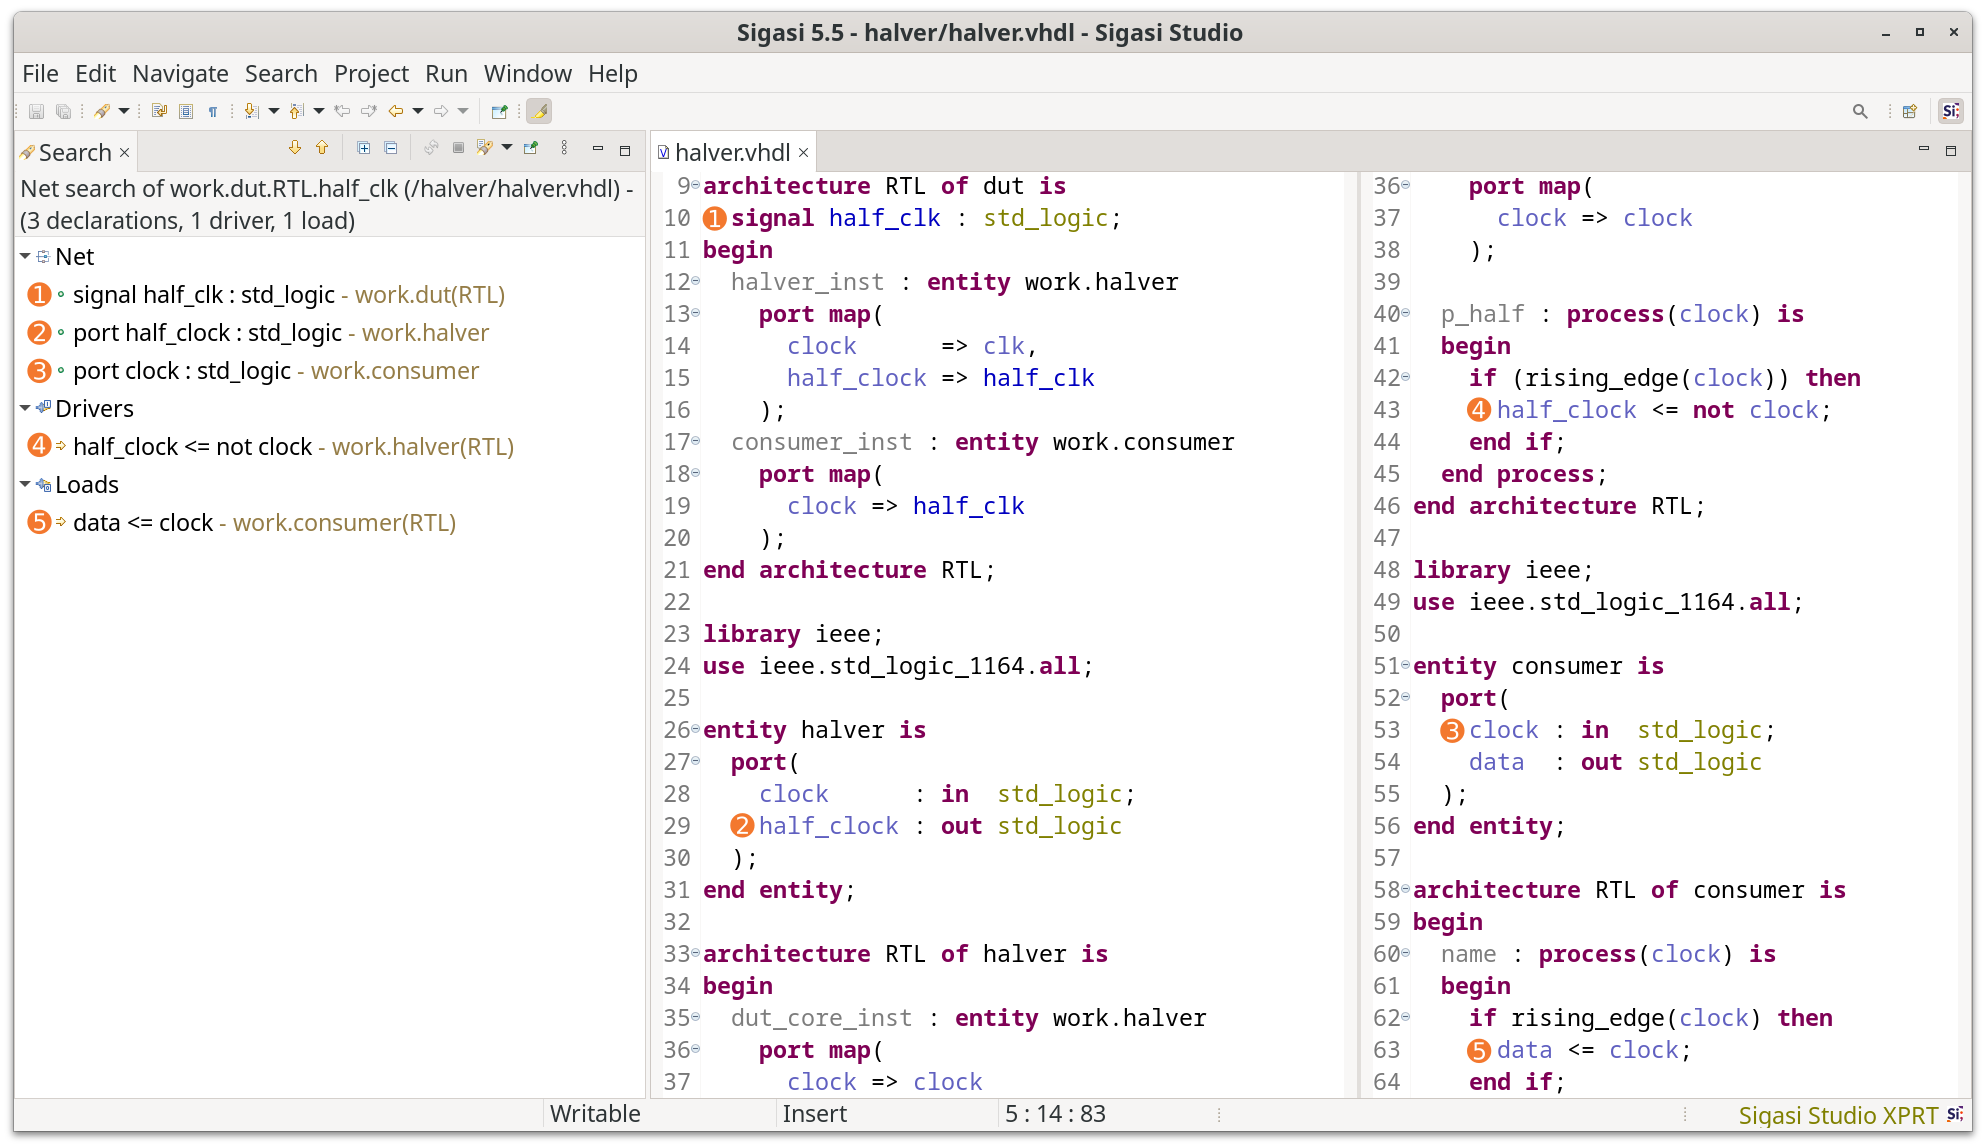The image size is (1986, 1148).
Task: Close the Search view tab
Action: [x=125, y=153]
